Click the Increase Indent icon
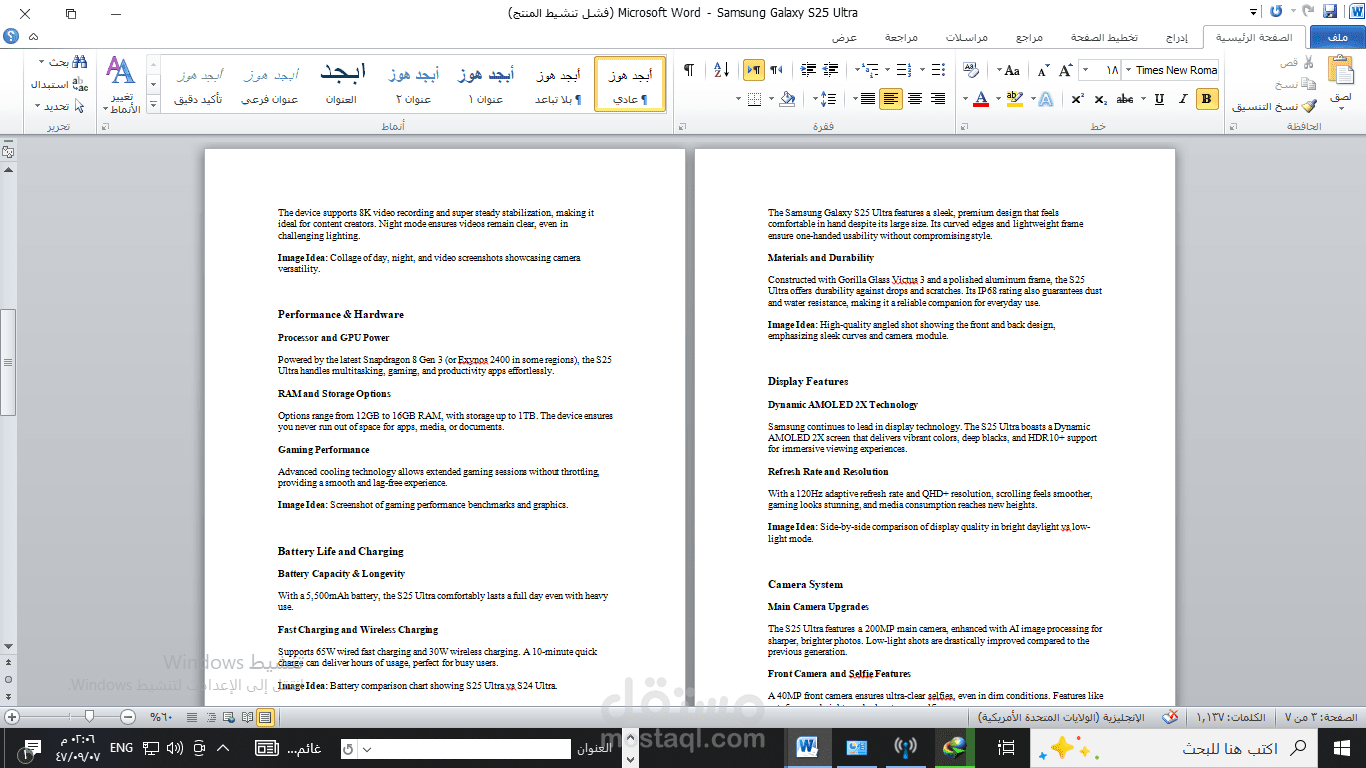 click(x=808, y=70)
